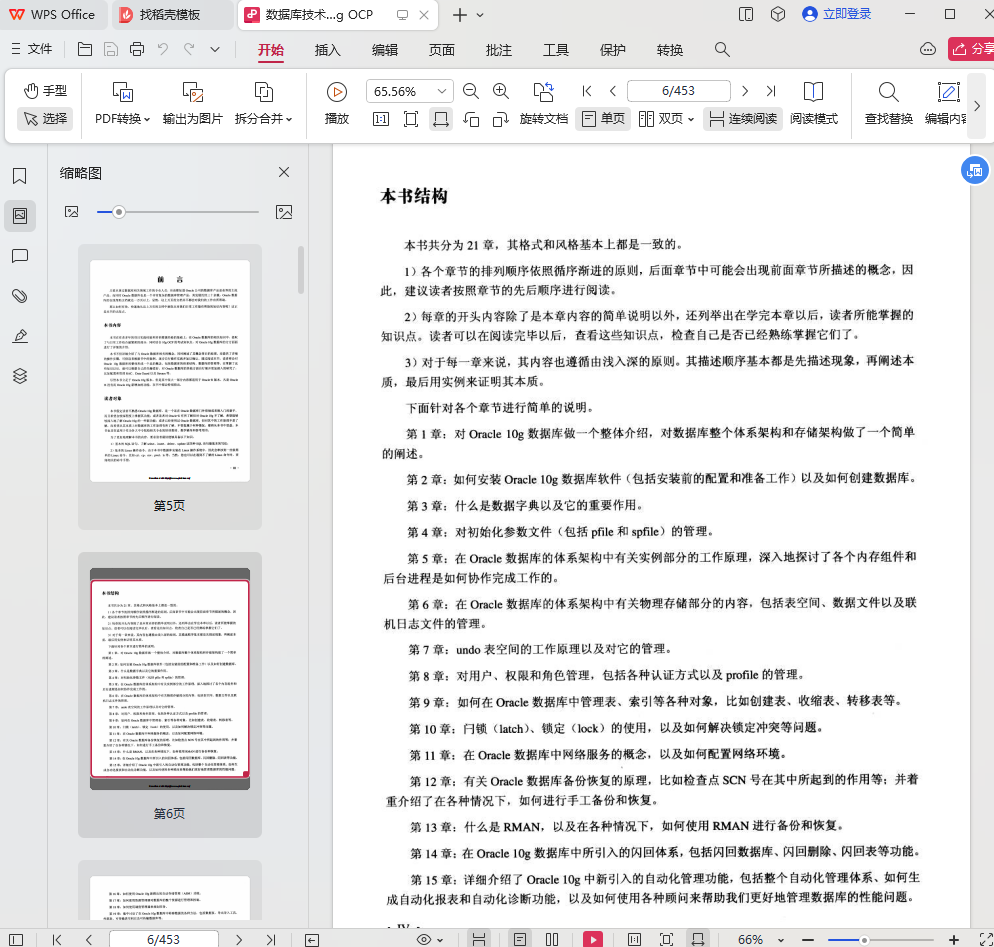Fit page with the ribbon fit-page icon
Viewport: 994px width, 947px height.
pos(411,119)
